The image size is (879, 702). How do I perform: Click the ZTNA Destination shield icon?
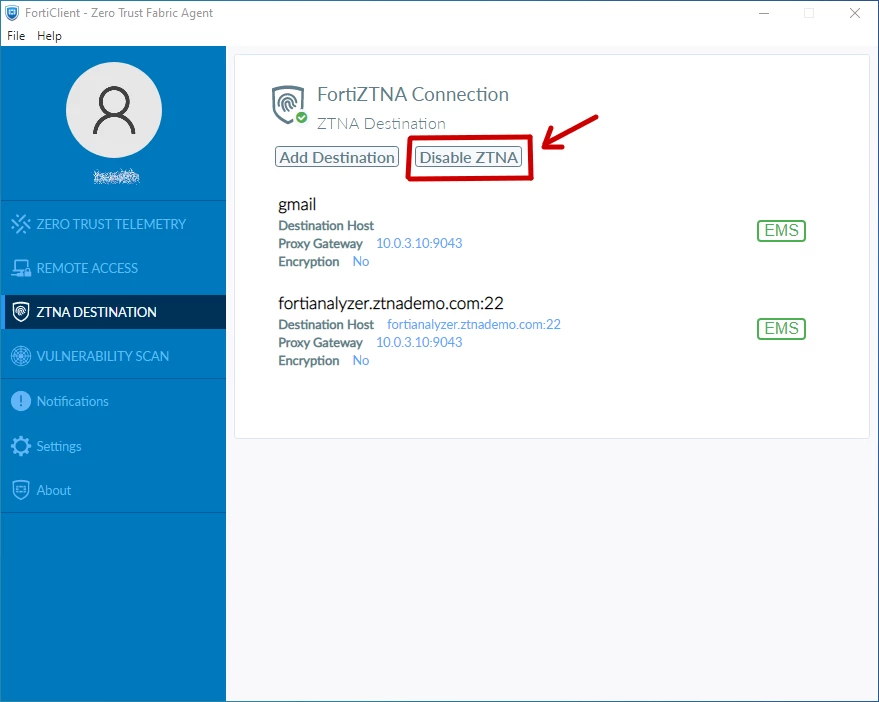(x=21, y=312)
